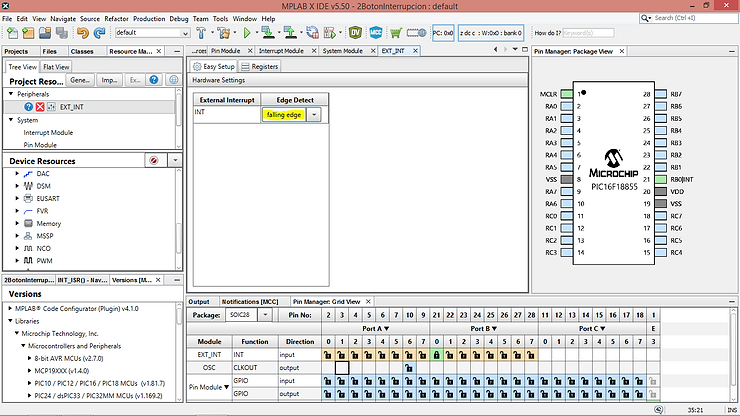Screen dimensions: 740x416
Task: Switch to the Interrupt Module tab
Action: [x=281, y=51]
